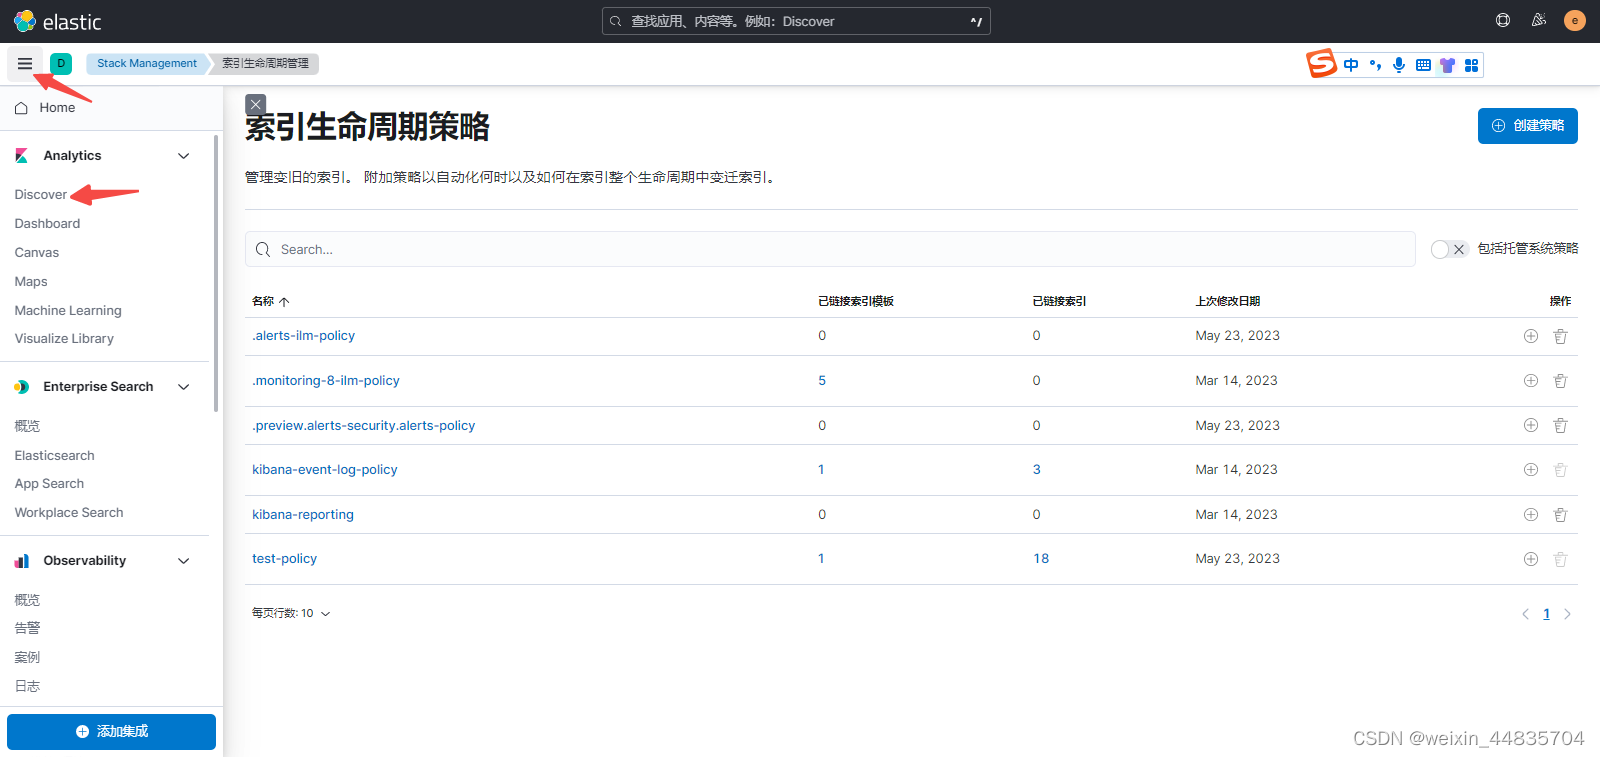
Task: Add kibana-reporting policy to index template
Action: point(1531,515)
